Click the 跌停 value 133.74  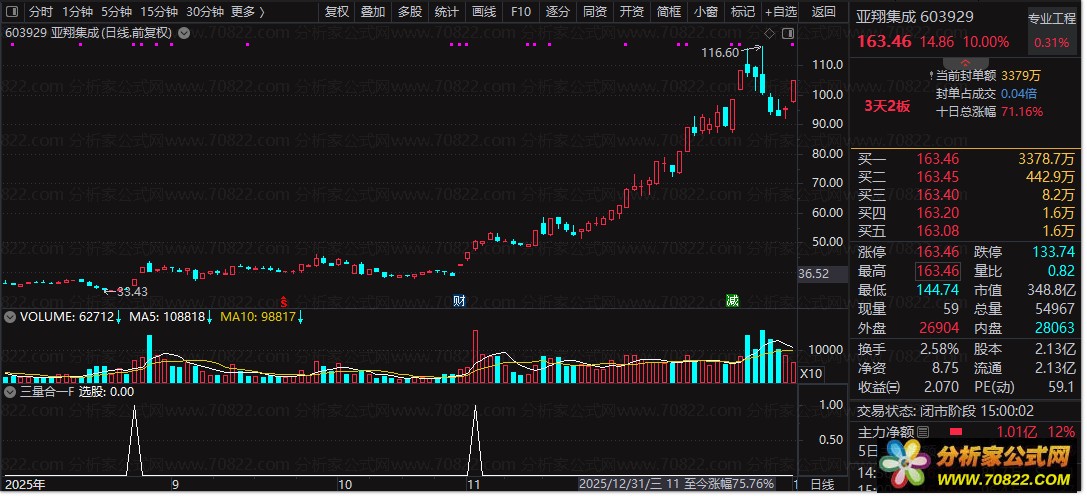coord(1053,252)
